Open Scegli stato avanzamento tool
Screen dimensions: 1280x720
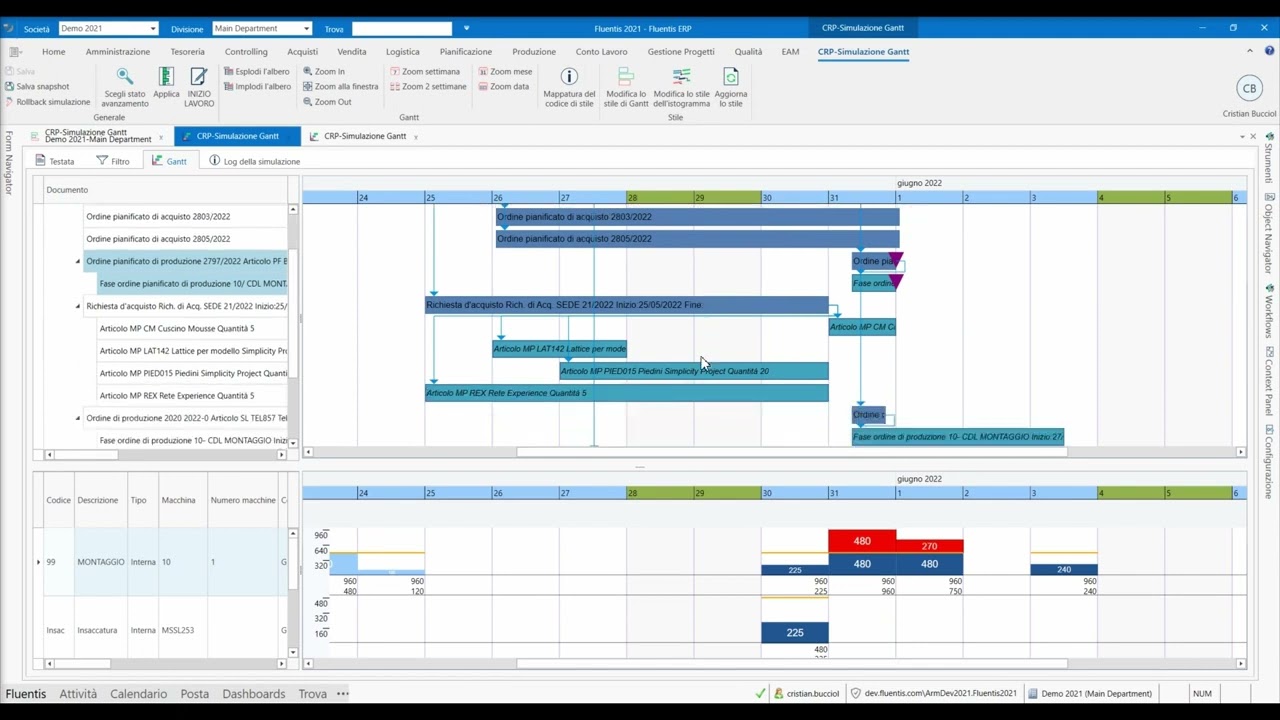pyautogui.click(x=125, y=88)
